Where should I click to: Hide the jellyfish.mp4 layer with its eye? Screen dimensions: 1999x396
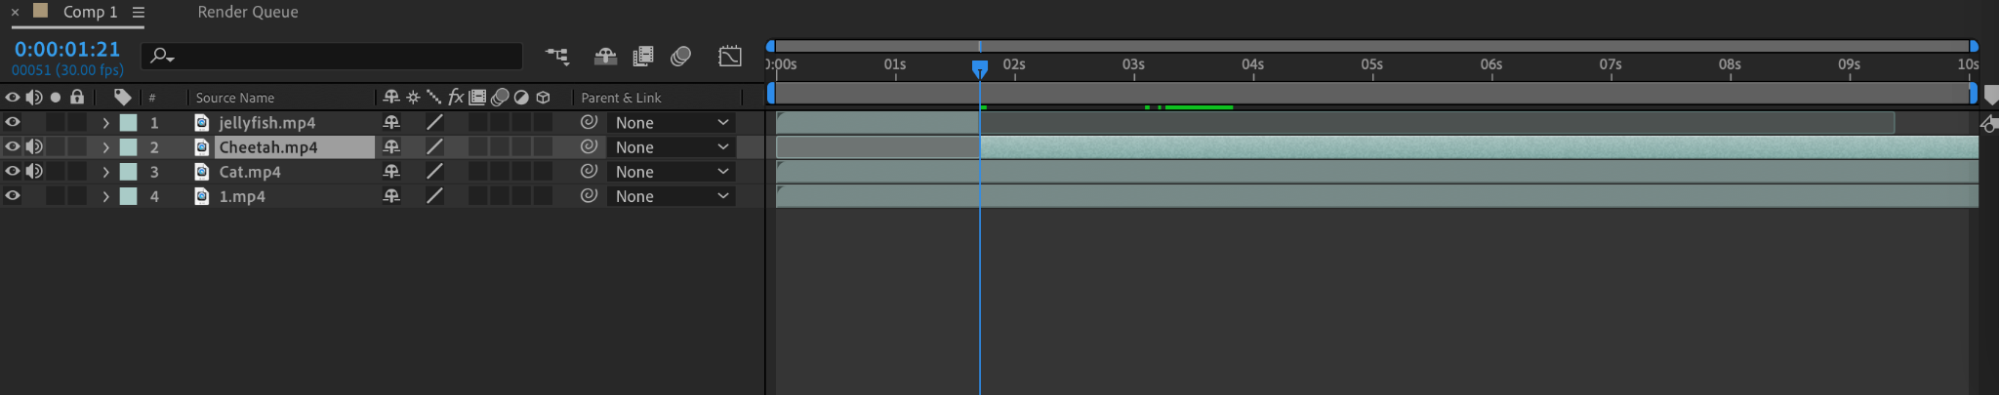[x=12, y=122]
